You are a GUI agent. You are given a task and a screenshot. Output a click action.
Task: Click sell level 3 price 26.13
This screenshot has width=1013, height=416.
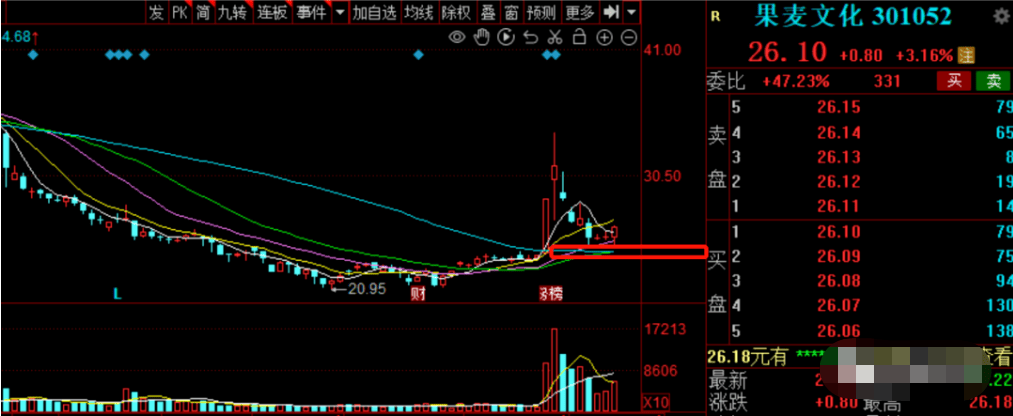[838, 158]
